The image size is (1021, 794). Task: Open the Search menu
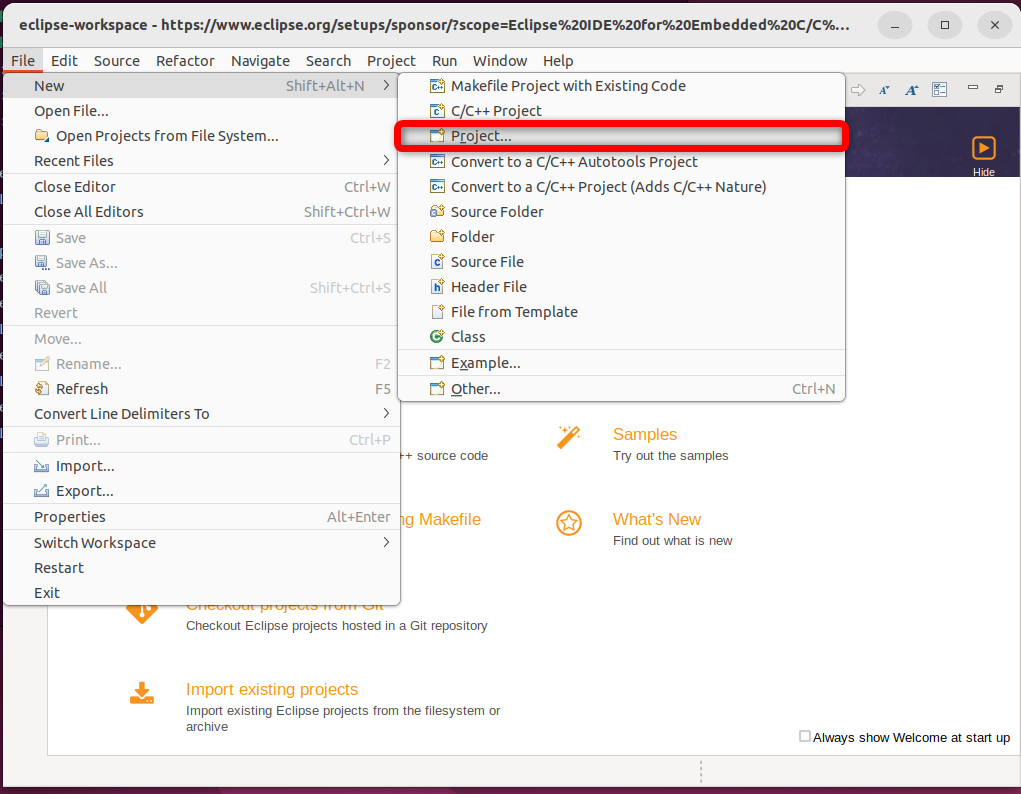[x=328, y=61]
